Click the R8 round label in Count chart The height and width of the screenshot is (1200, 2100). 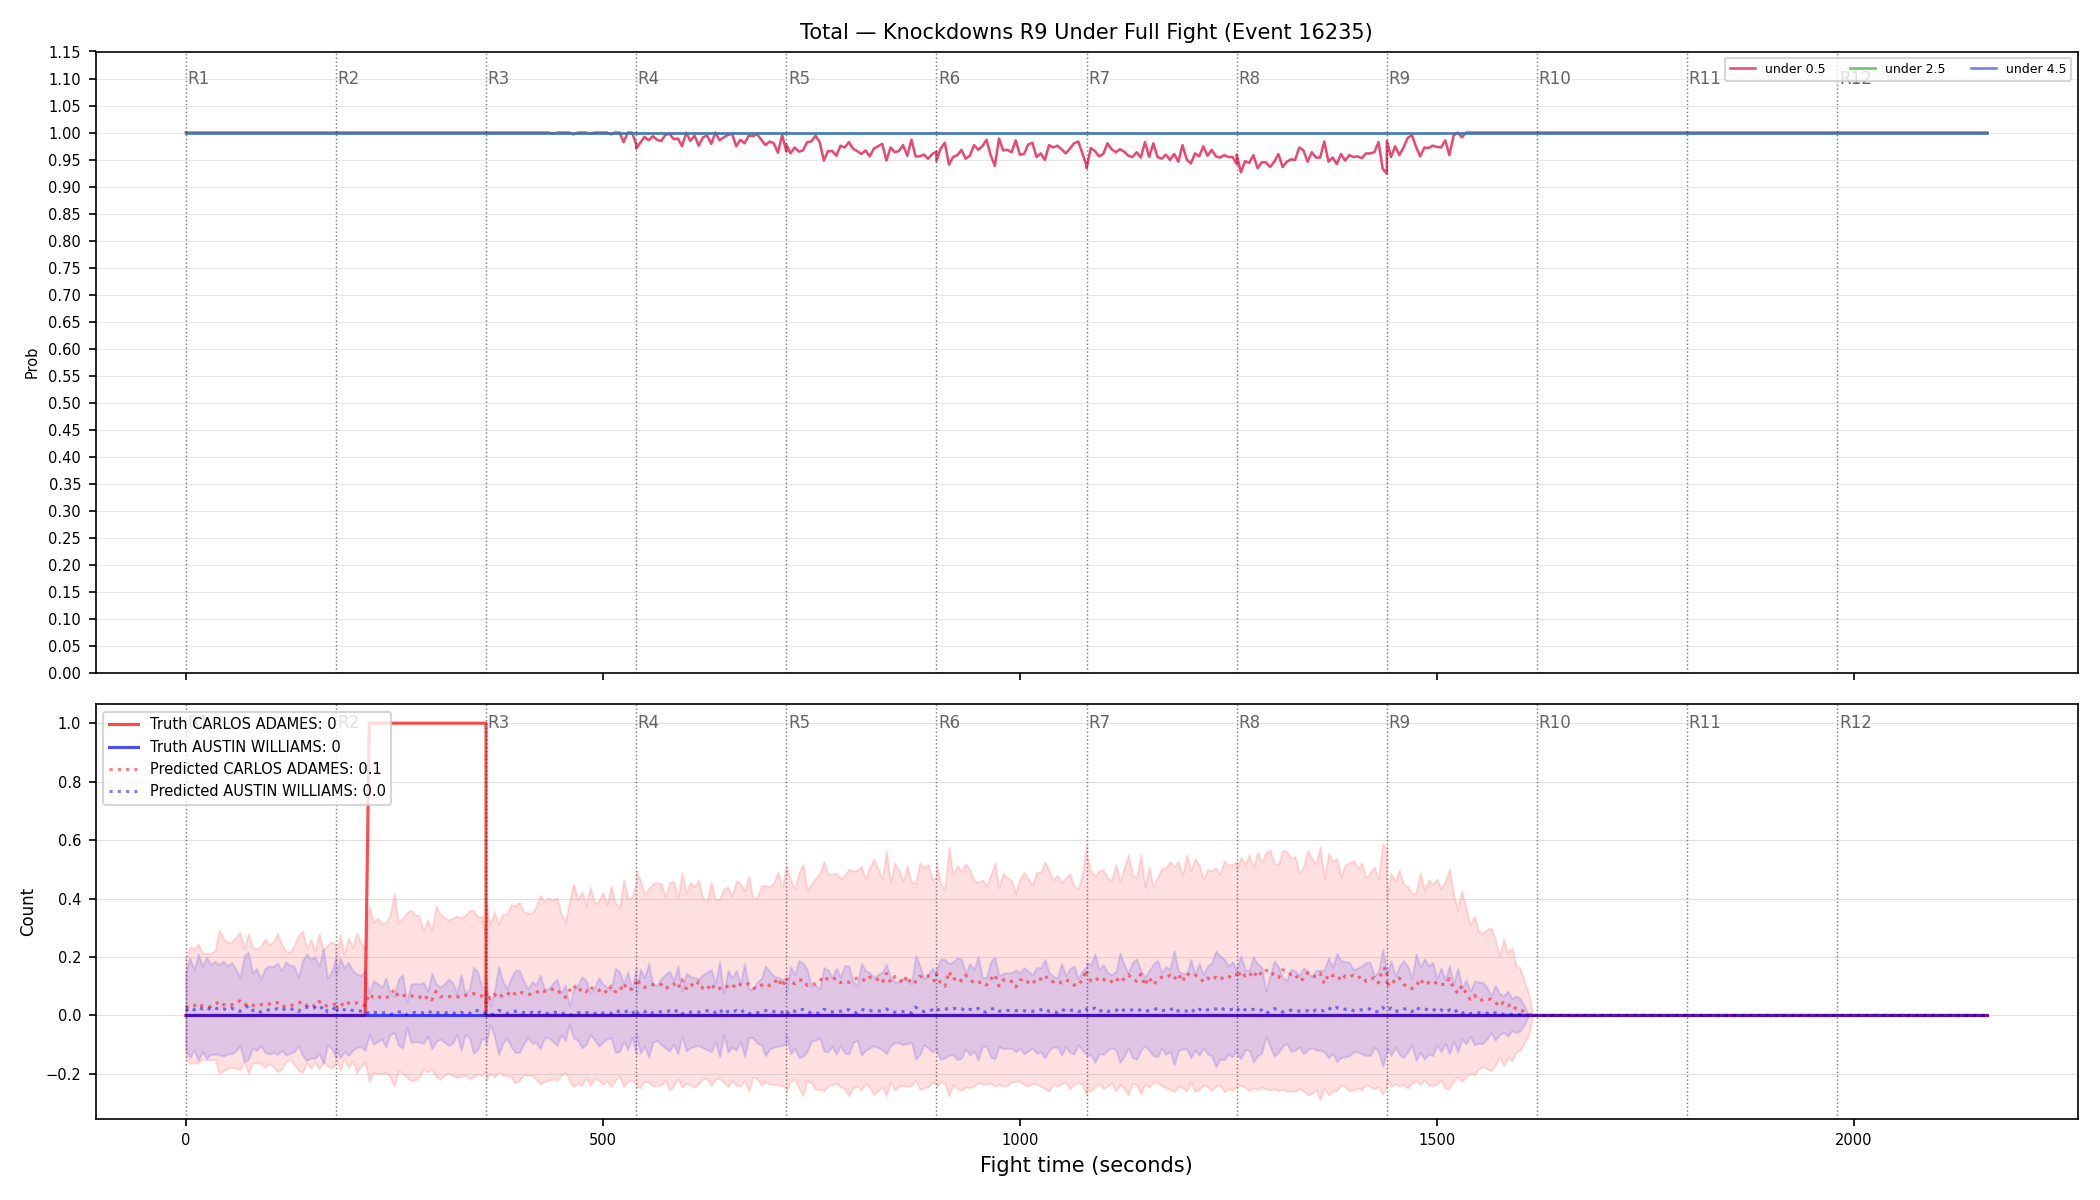tap(1249, 722)
